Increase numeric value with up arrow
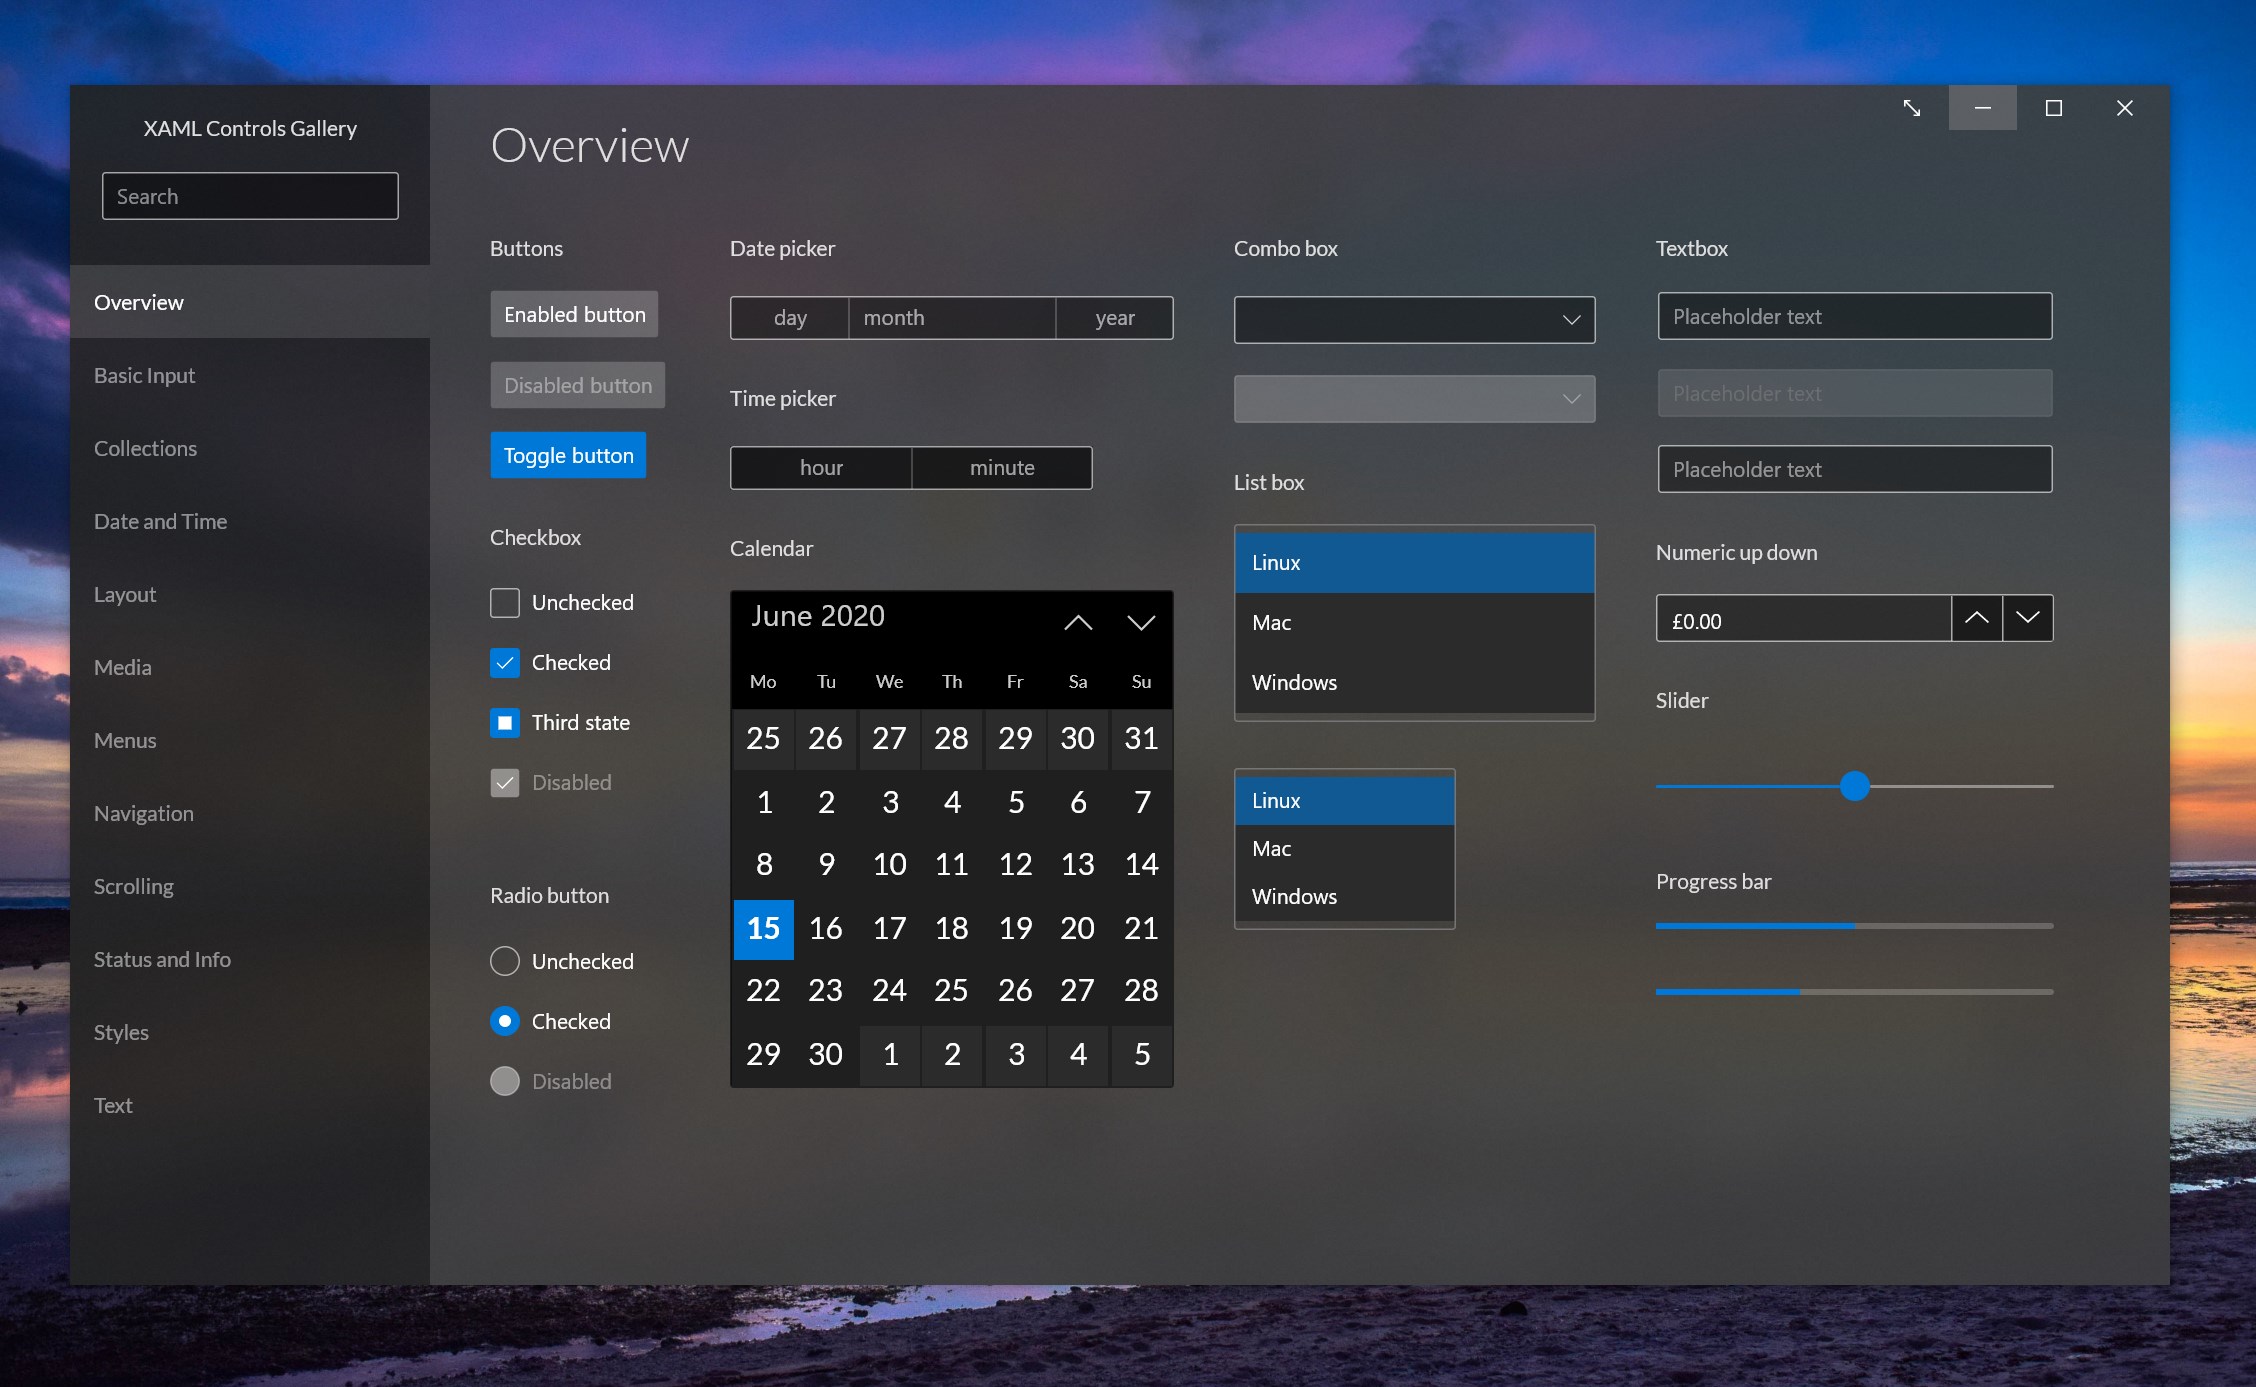Screen dimensions: 2256x1387 (1976, 619)
